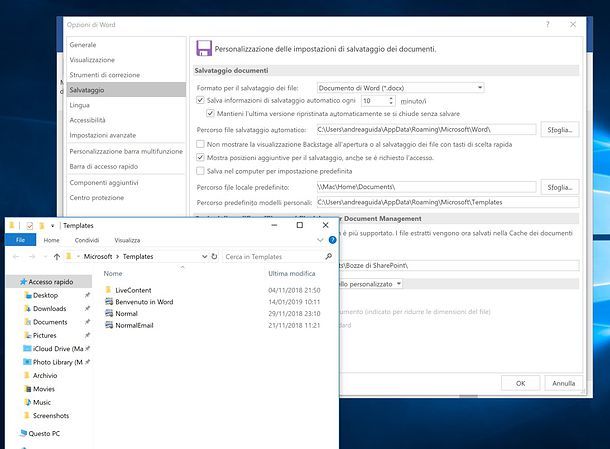
Task: Toggle Mostra posizioni aggiuntive per il salvataggio
Action: 200,158
